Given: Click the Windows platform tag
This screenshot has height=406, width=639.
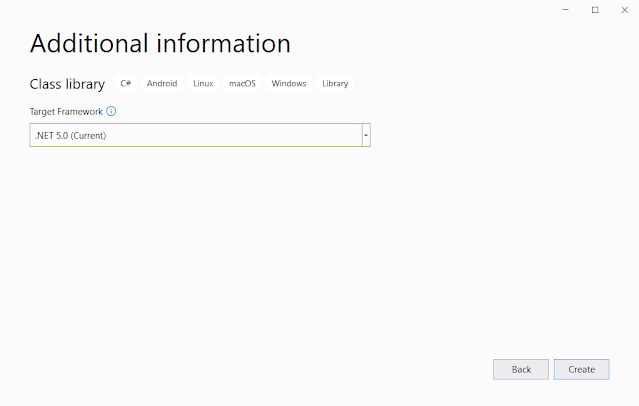Looking at the screenshot, I should (x=288, y=84).
